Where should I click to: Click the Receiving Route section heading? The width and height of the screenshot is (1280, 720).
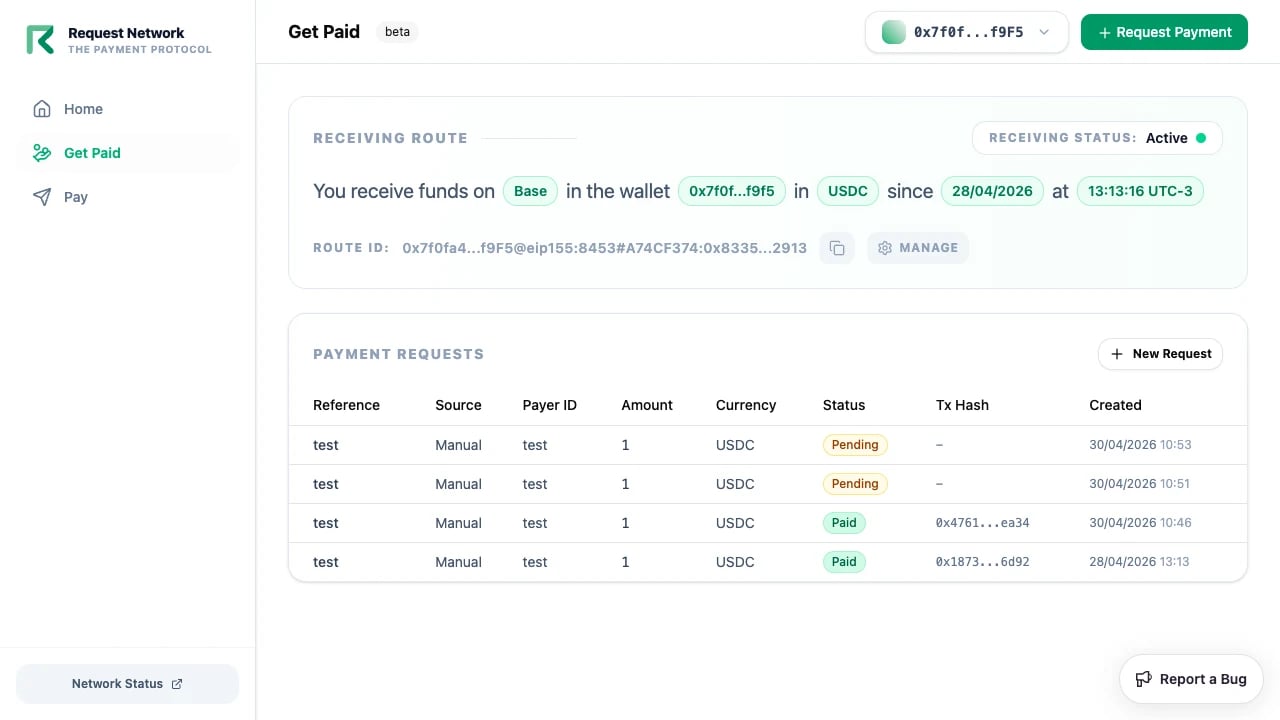point(390,138)
